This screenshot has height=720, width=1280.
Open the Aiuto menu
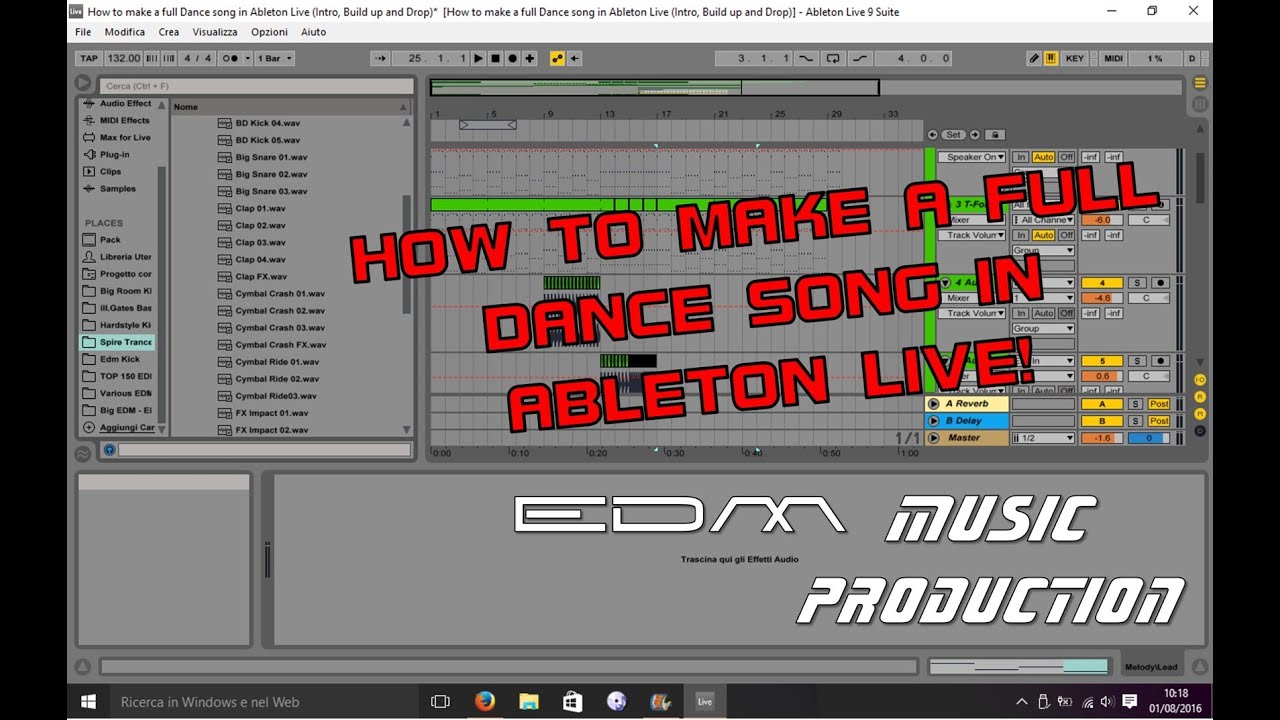coord(314,32)
